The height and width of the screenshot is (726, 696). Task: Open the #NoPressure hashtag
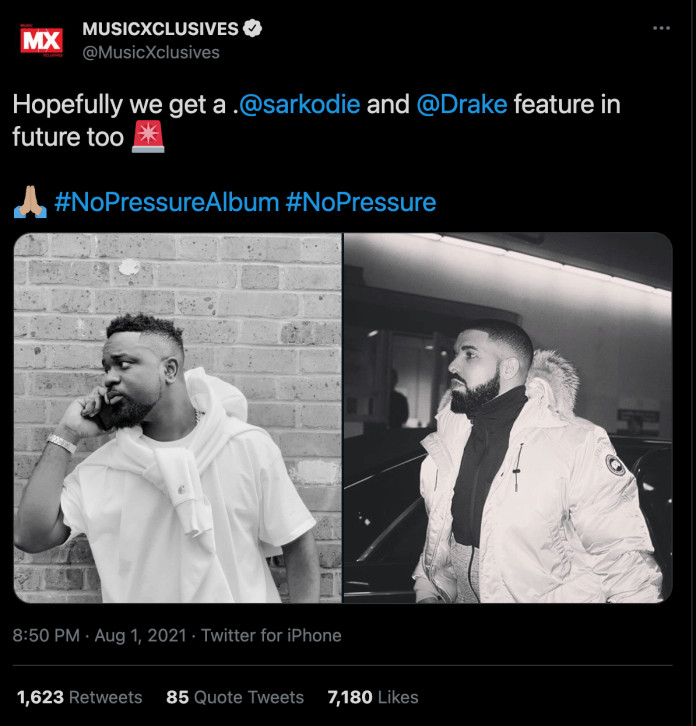tap(361, 202)
